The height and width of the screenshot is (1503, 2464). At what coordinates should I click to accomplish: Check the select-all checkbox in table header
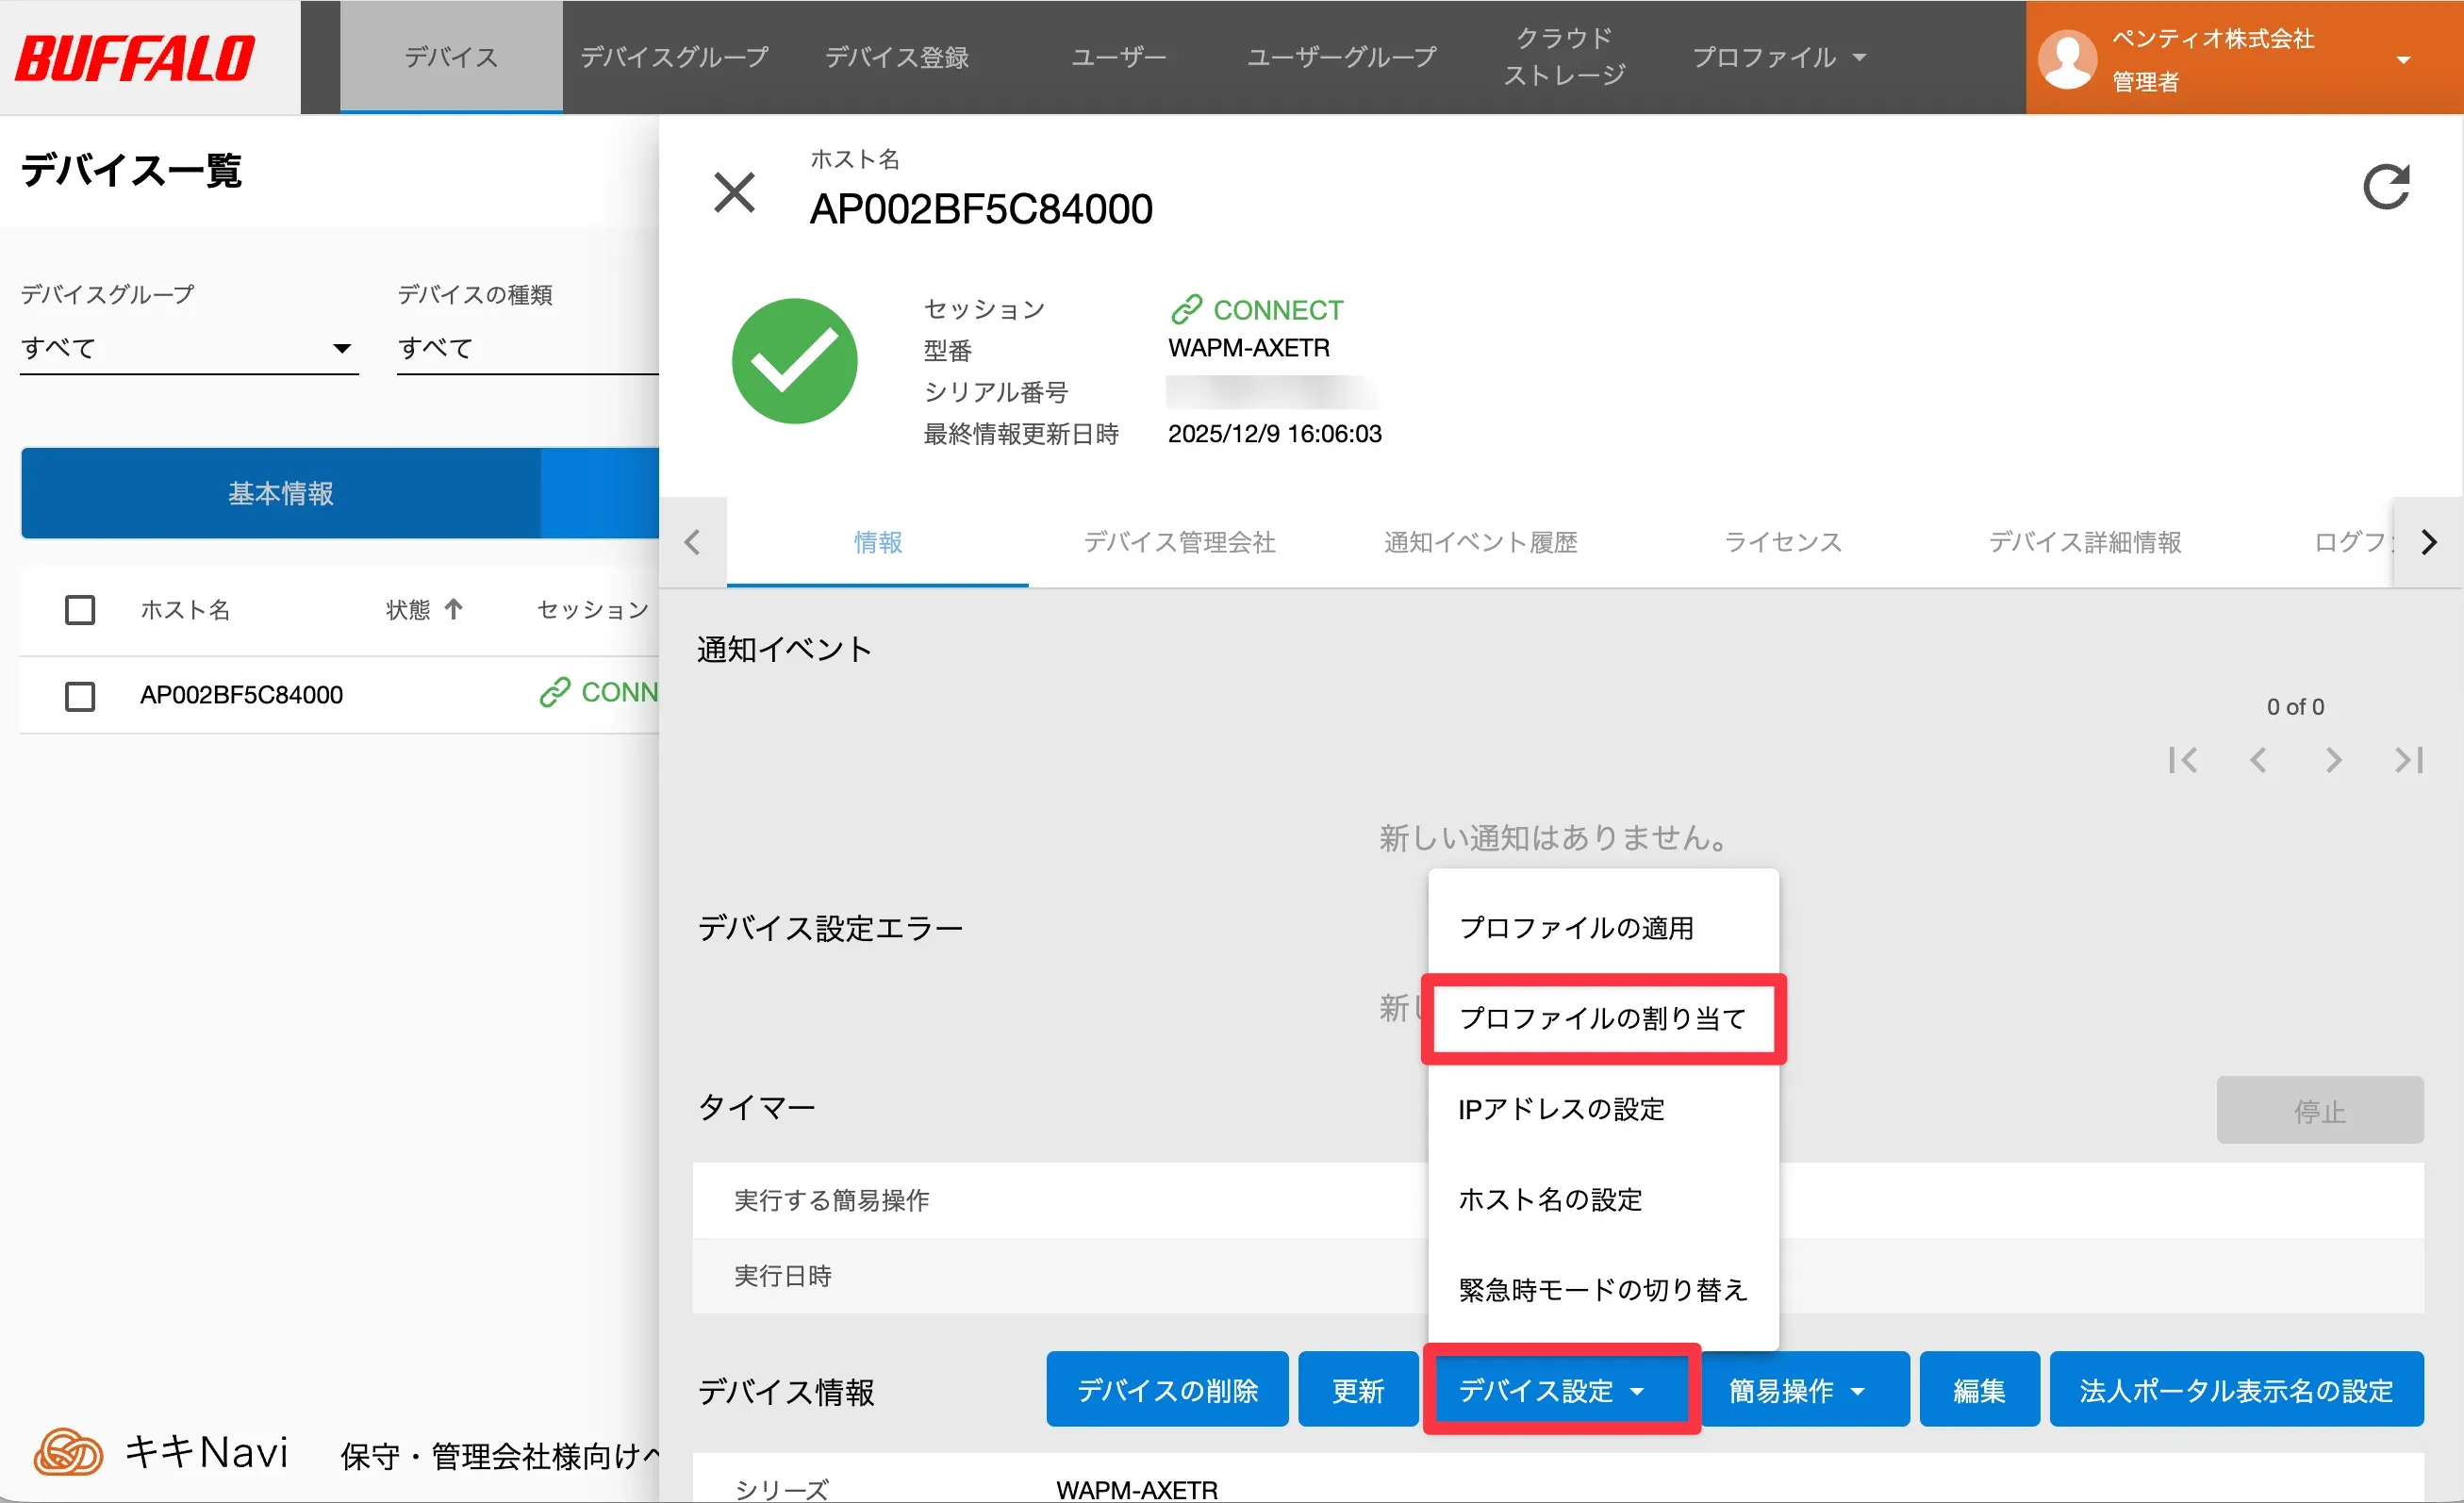pyautogui.click(x=80, y=610)
